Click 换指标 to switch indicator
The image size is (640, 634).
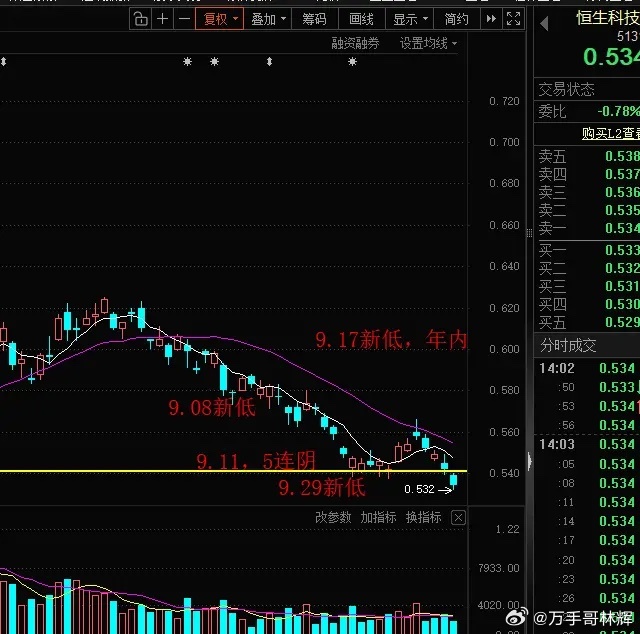[x=423, y=517]
